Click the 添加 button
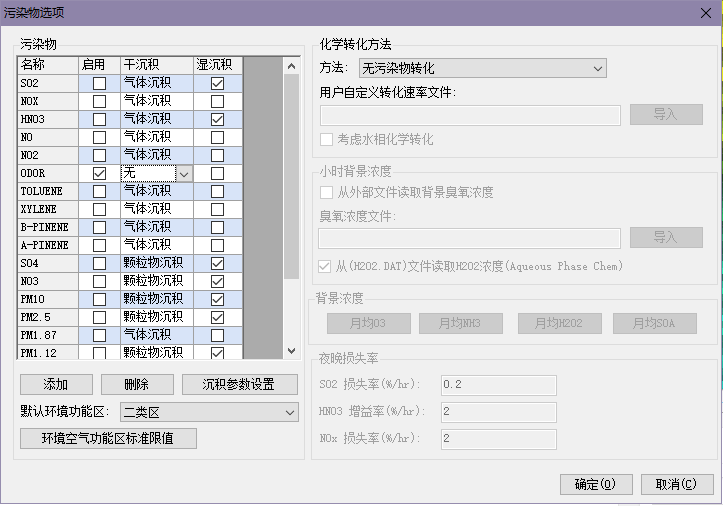723x506 pixels. point(56,385)
